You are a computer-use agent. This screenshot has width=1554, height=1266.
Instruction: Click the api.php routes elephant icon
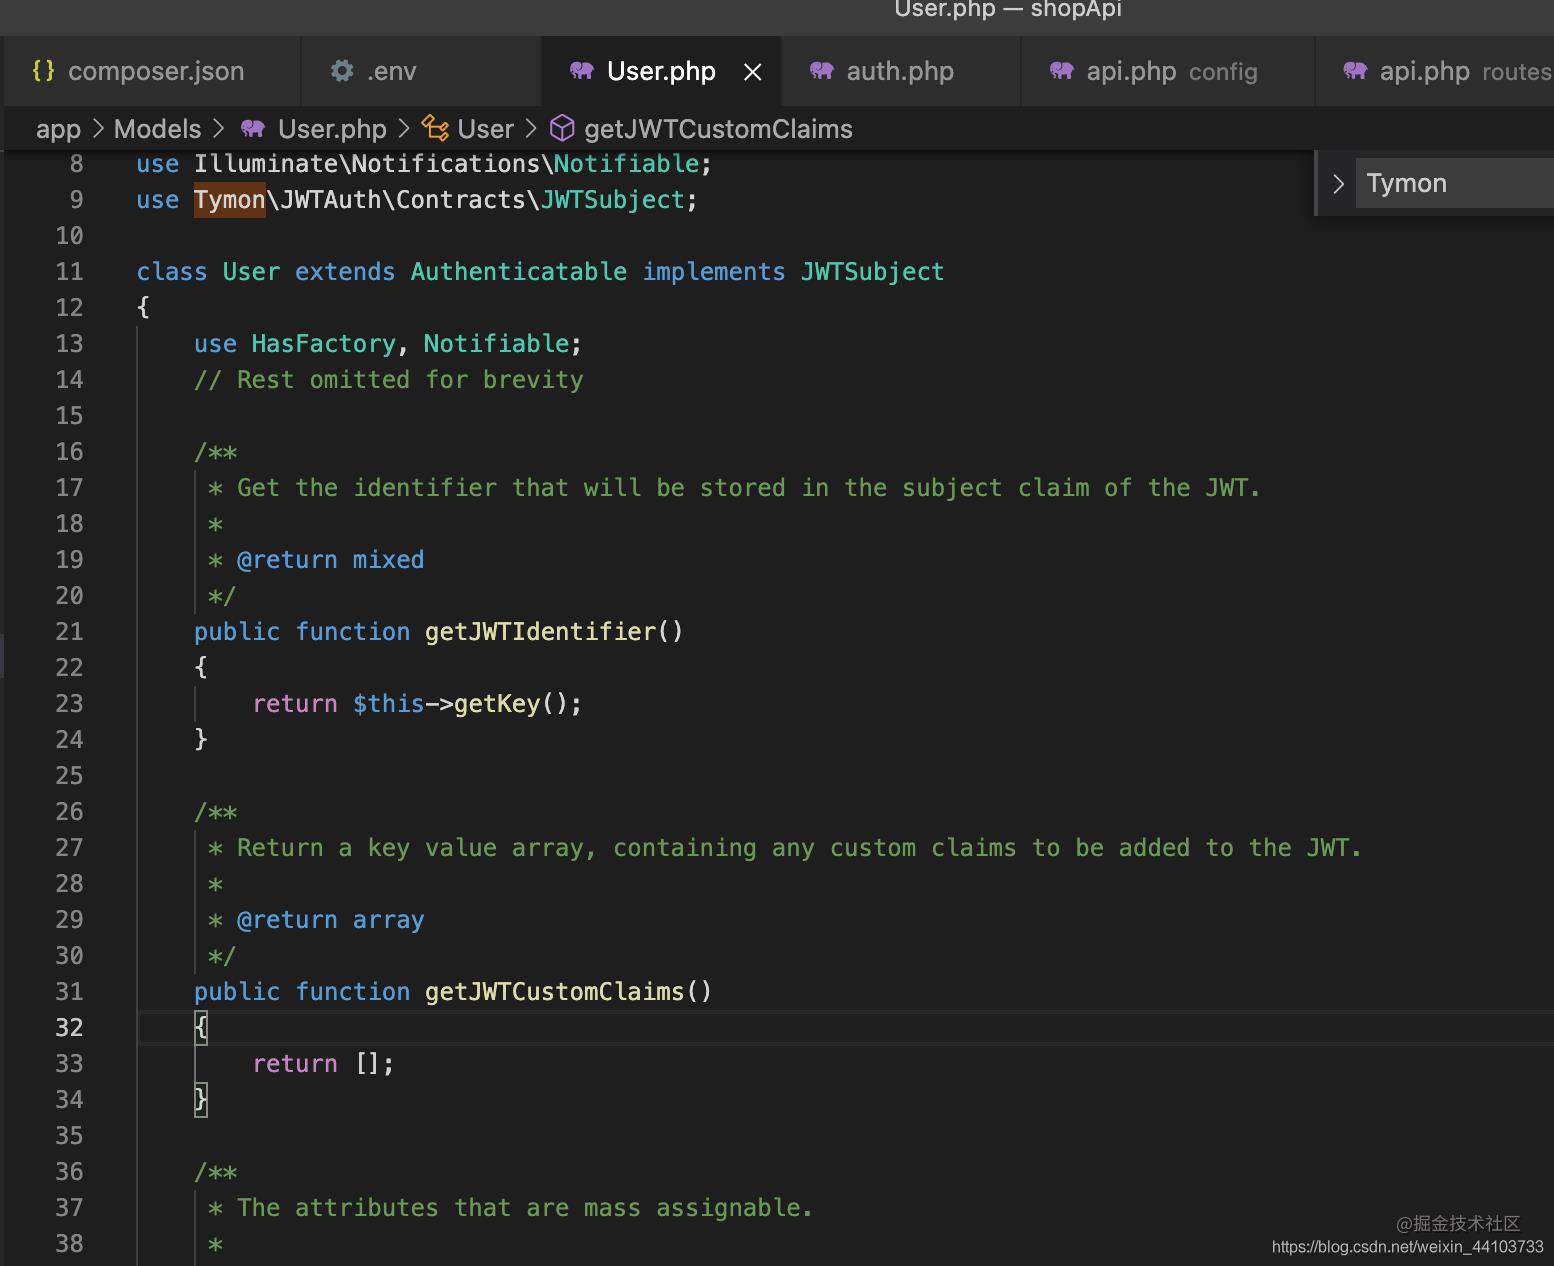pos(1355,71)
